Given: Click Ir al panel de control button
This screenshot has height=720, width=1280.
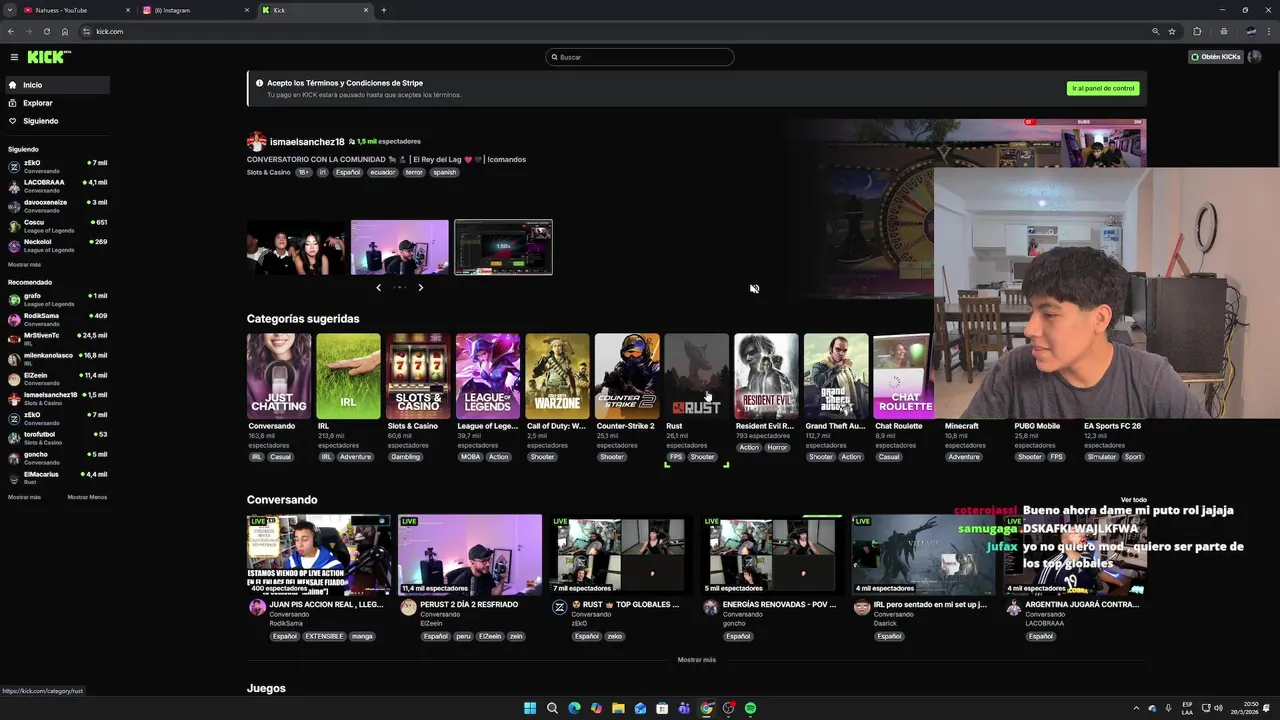Looking at the screenshot, I should [x=1103, y=88].
